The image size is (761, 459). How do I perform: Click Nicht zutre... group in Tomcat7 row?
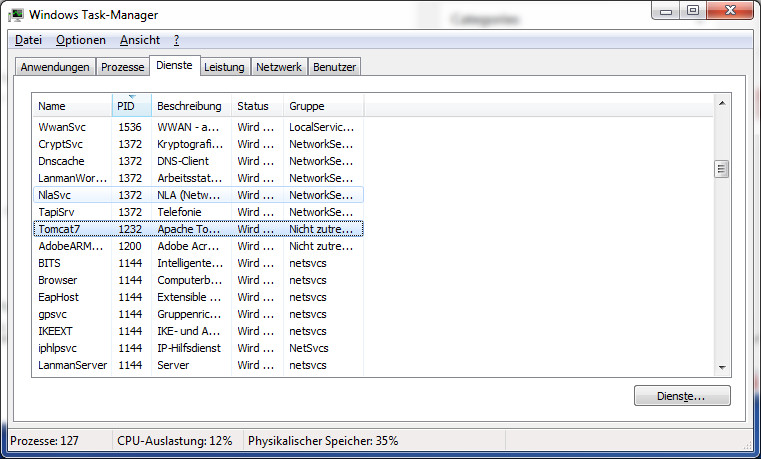pos(321,229)
